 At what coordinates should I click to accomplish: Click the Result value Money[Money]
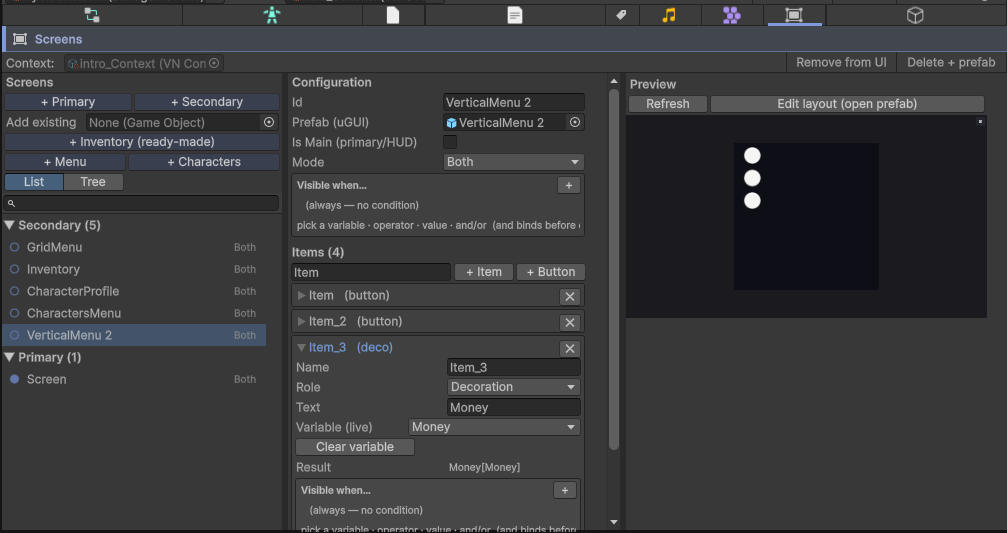click(x=484, y=467)
